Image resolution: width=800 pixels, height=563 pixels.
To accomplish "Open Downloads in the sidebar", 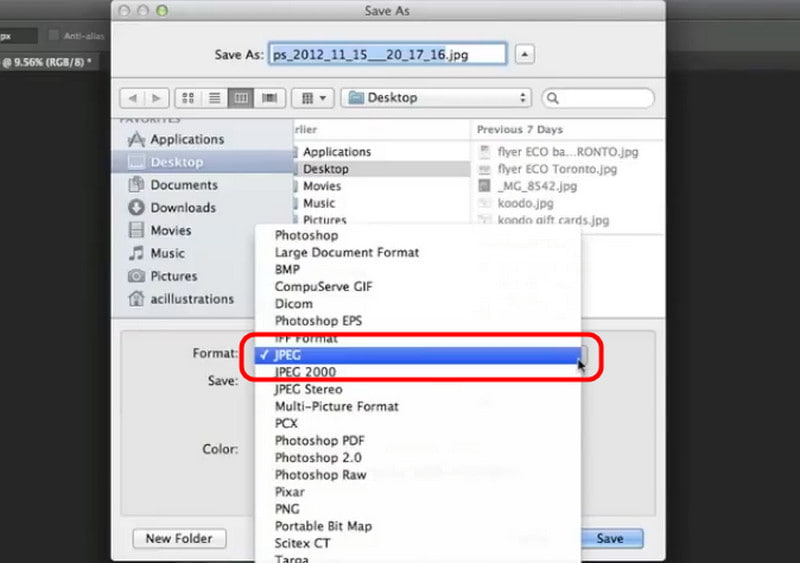I will coord(202,208).
